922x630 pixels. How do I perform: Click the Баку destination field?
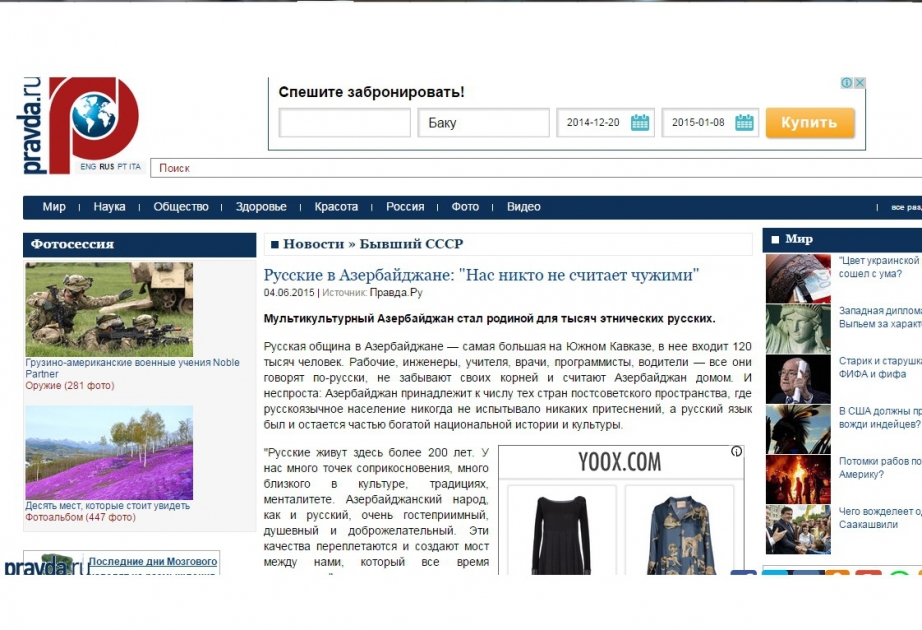pos(483,122)
